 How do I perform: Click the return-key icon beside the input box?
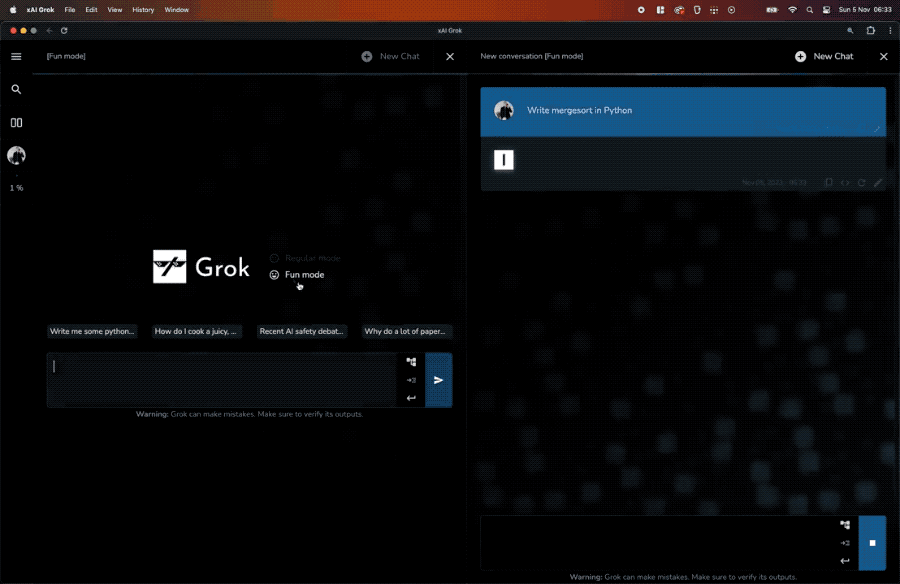pos(410,397)
